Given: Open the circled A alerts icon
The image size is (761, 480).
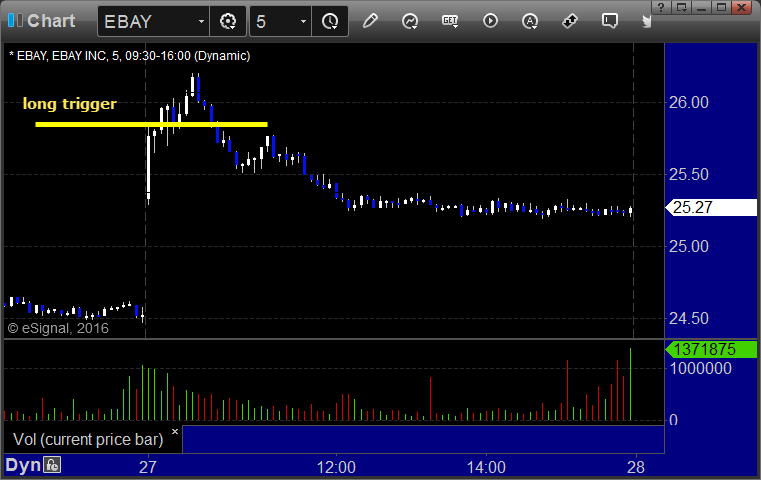Looking at the screenshot, I should 529,21.
